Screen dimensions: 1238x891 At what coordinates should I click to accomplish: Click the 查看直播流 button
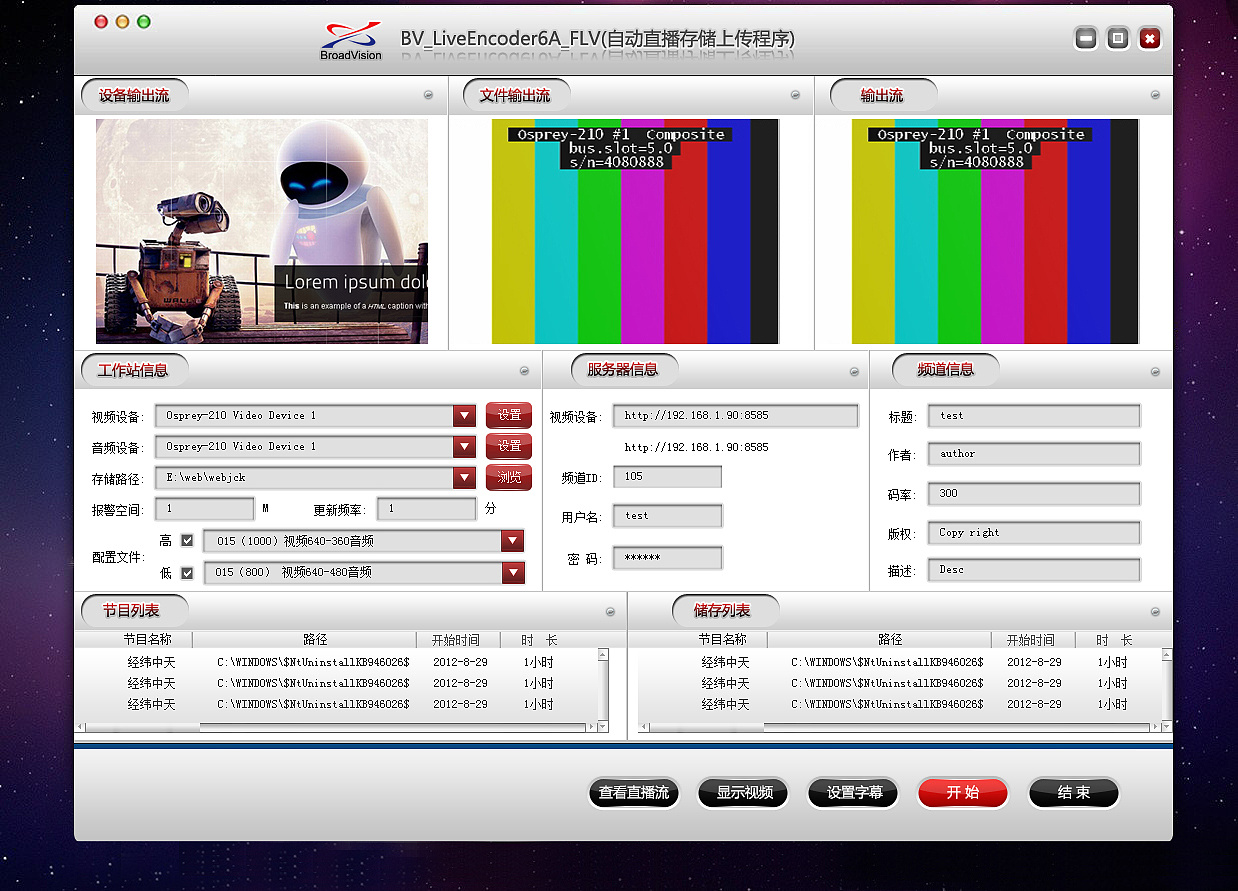[634, 793]
